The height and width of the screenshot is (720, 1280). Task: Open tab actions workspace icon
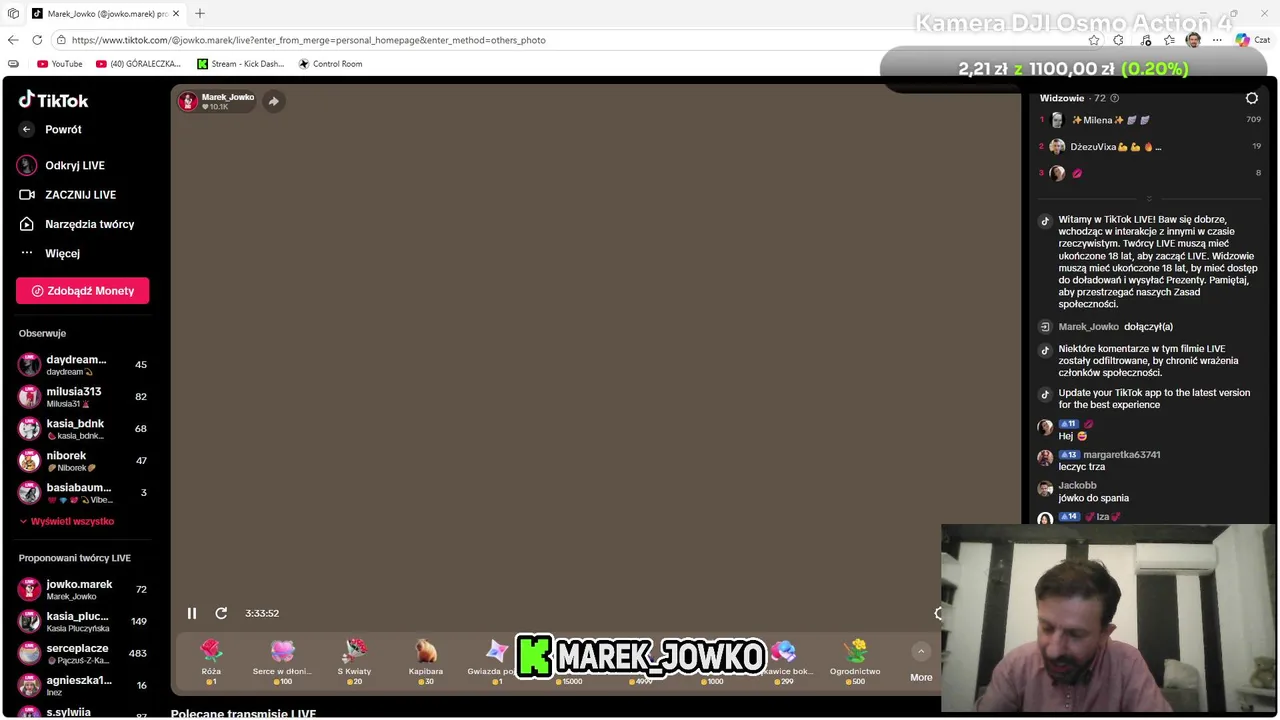pyautogui.click(x=13, y=13)
